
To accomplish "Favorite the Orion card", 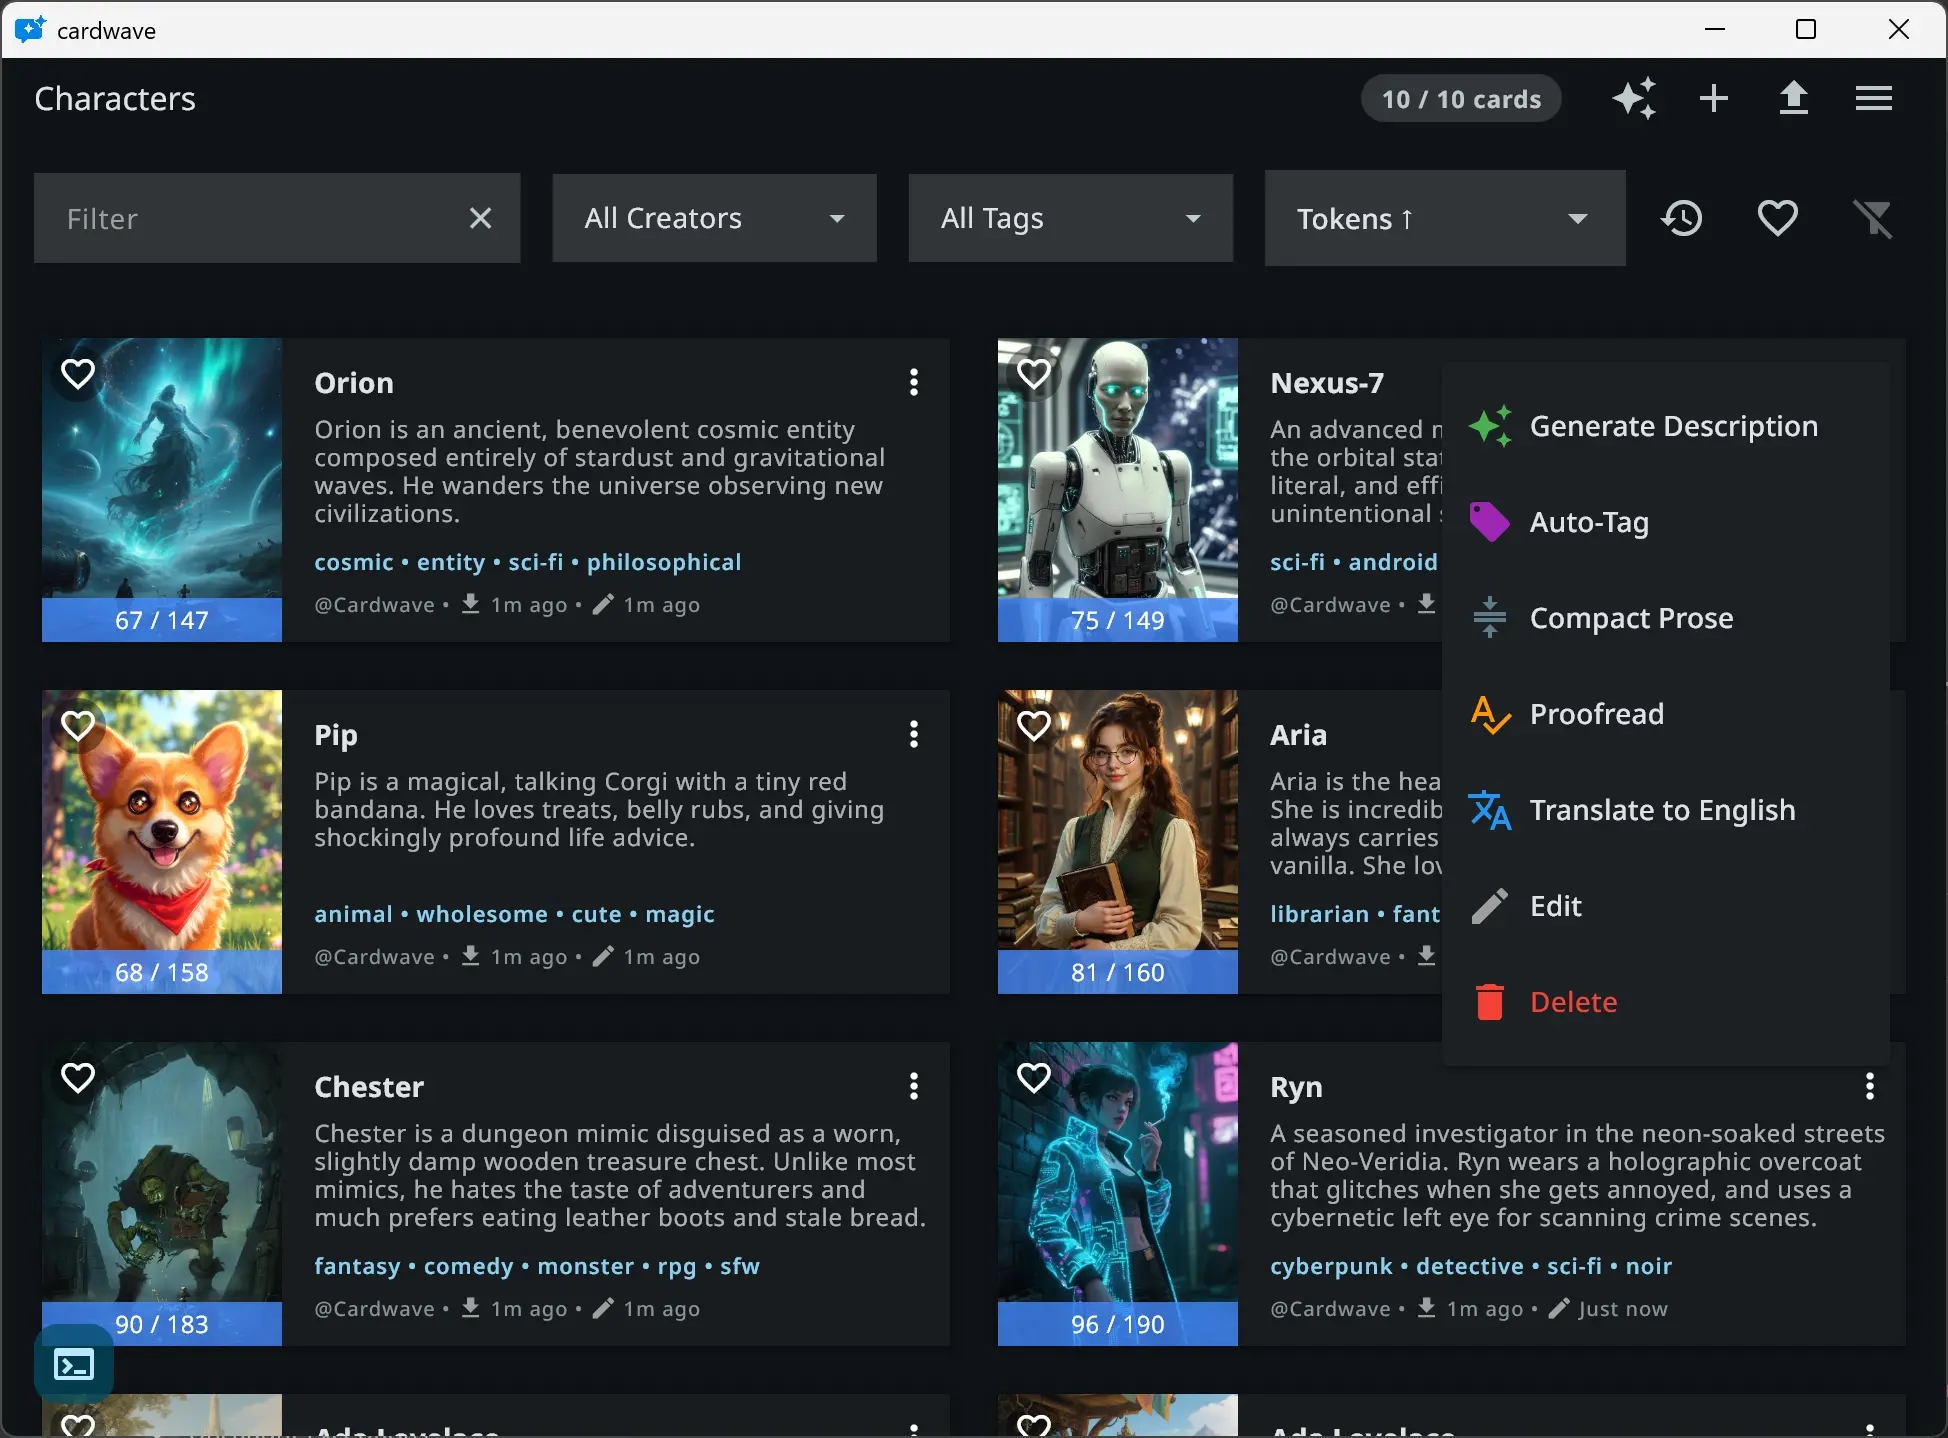I will click(78, 373).
